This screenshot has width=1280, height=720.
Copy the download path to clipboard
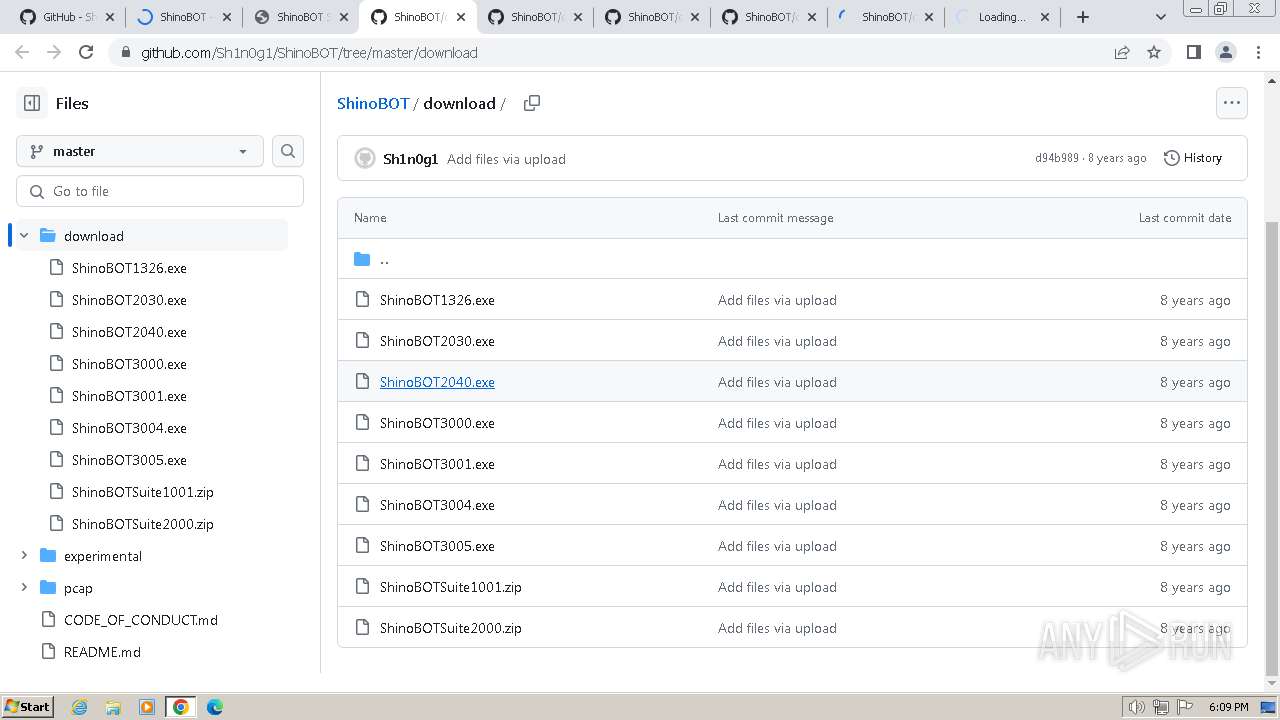[532, 103]
